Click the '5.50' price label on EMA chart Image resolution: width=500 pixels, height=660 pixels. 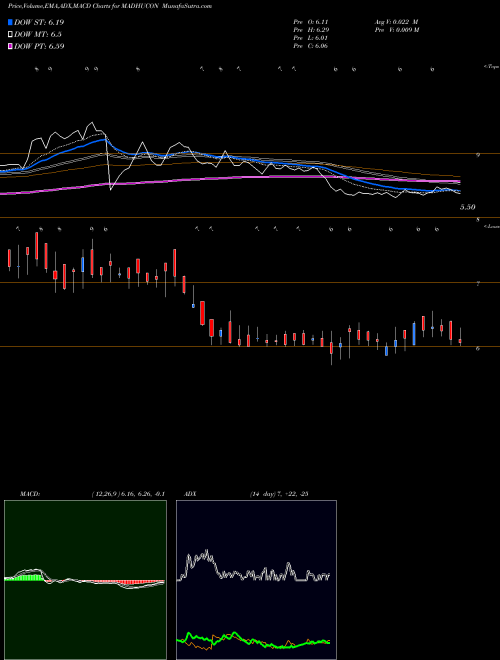coord(467,207)
